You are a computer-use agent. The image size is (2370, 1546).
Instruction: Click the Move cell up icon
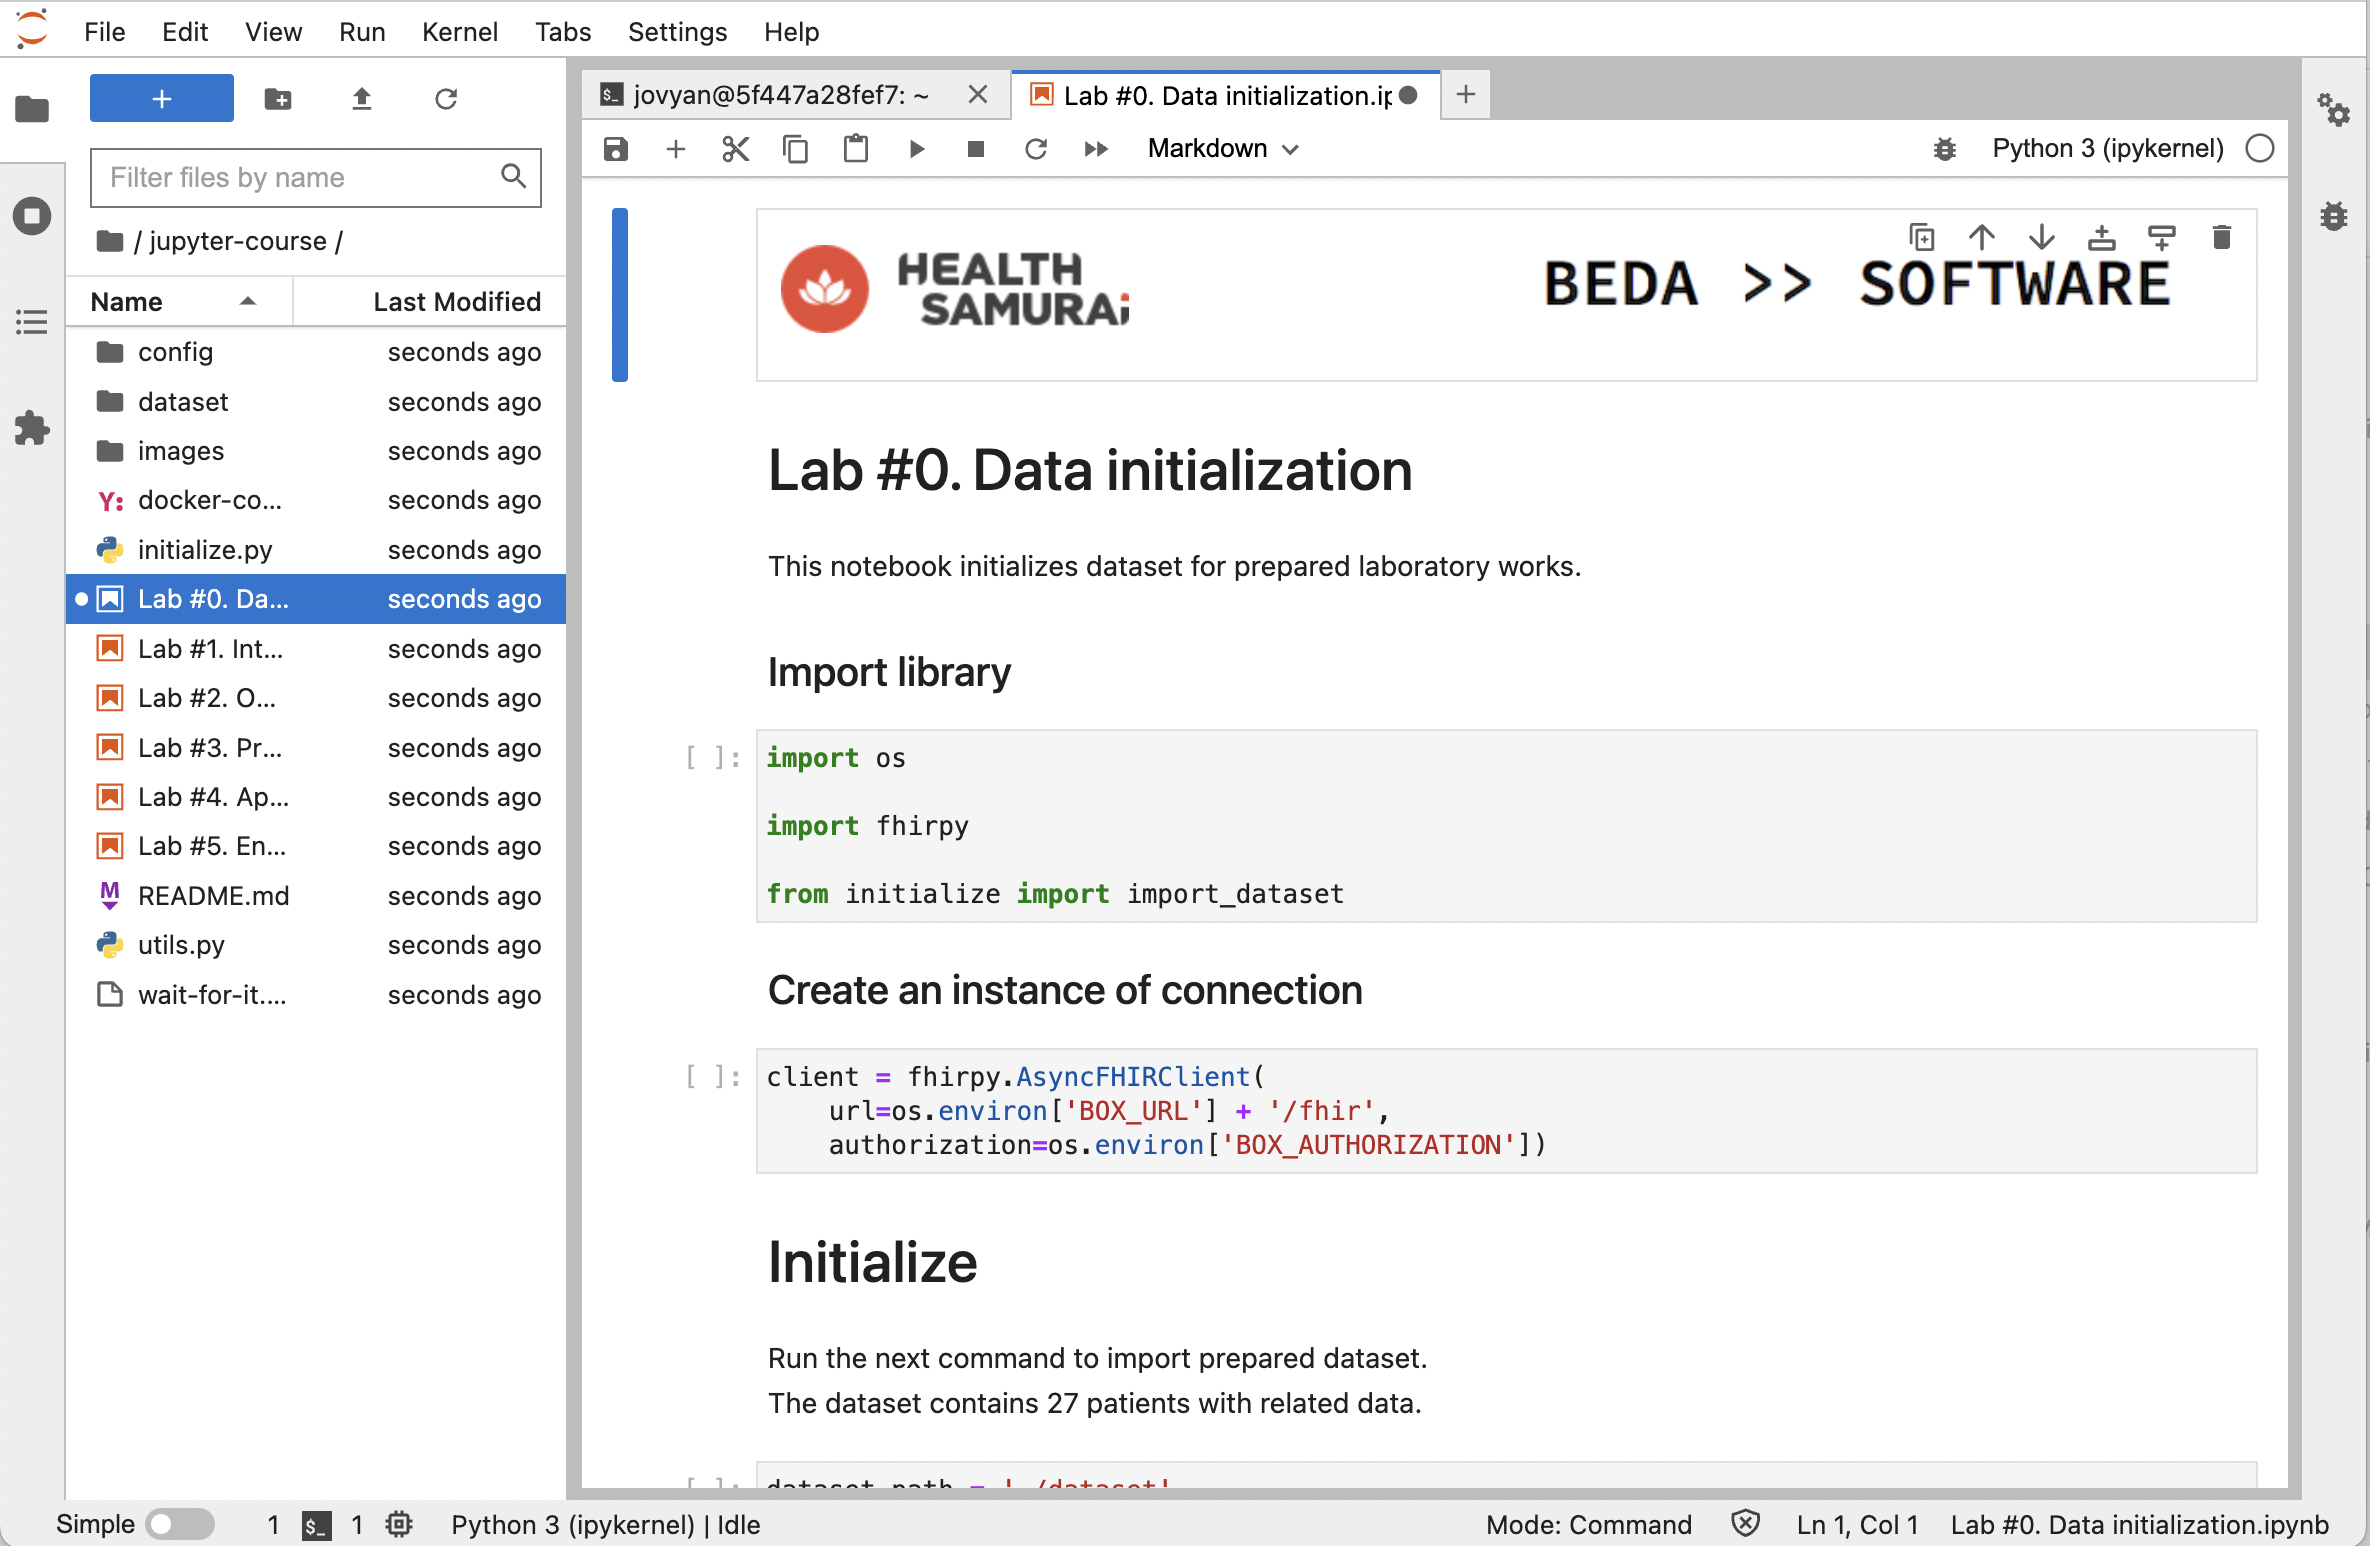pyautogui.click(x=1981, y=238)
